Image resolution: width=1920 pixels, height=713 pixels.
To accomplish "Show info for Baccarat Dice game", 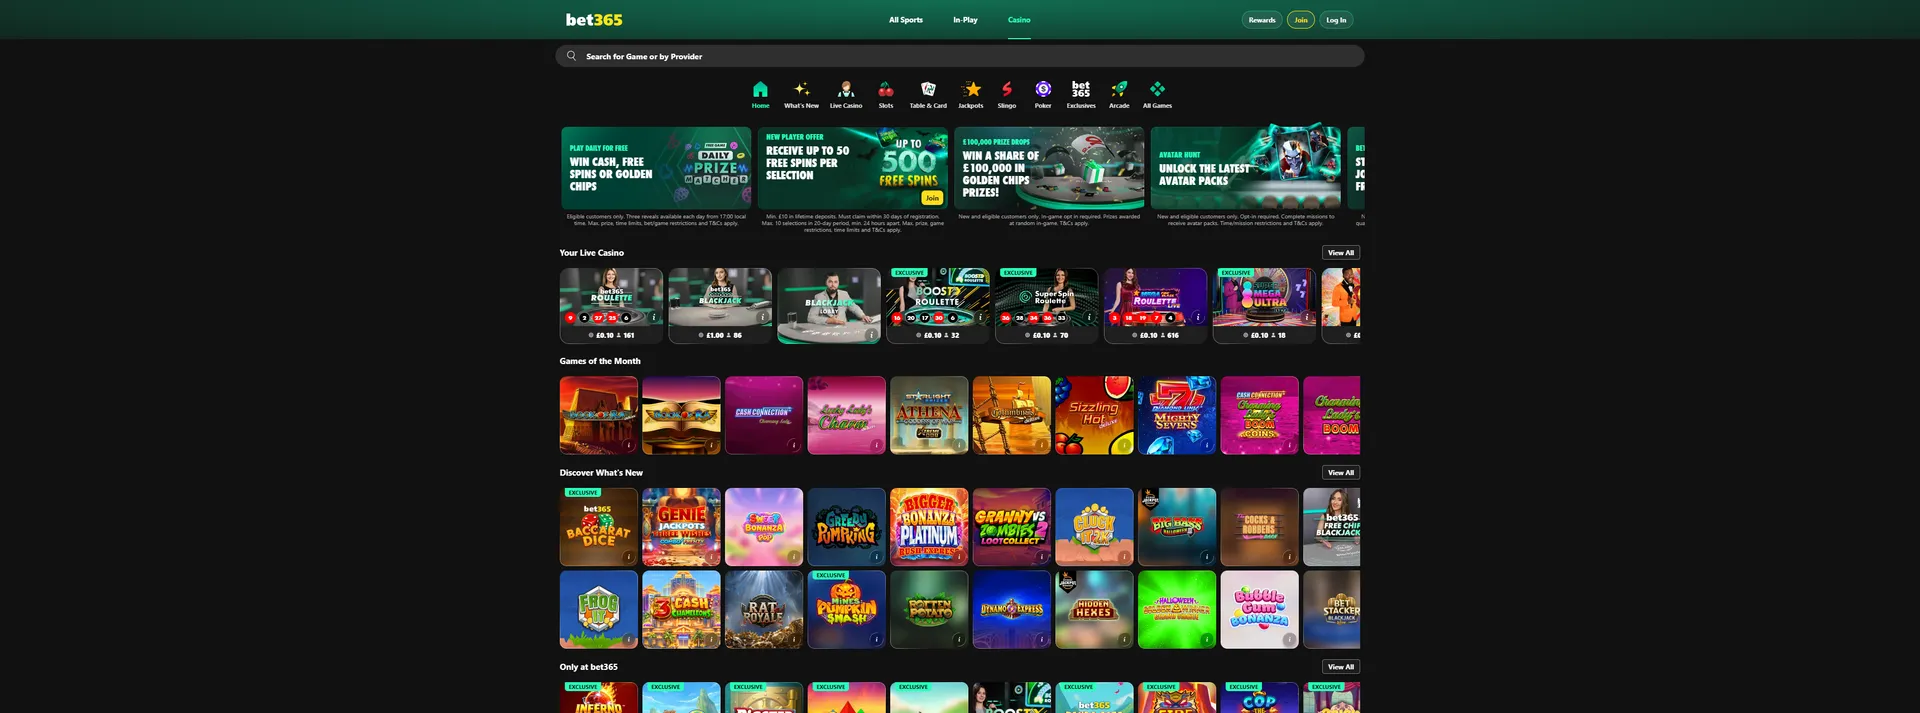I will (x=629, y=556).
